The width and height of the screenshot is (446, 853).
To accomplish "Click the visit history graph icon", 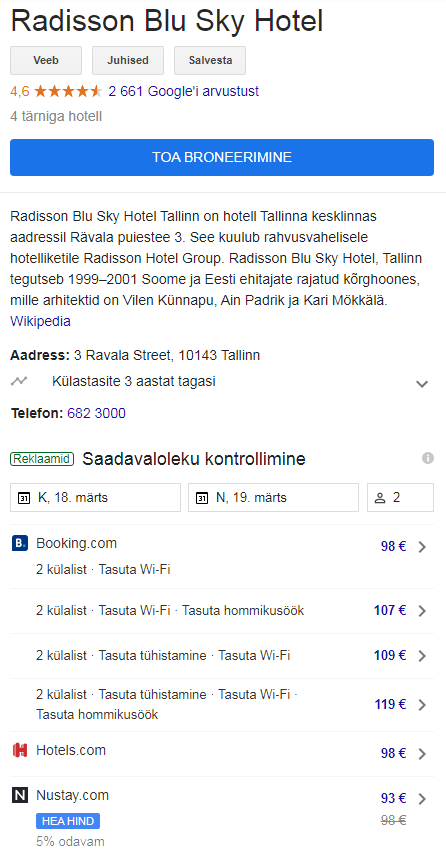I will [19, 381].
